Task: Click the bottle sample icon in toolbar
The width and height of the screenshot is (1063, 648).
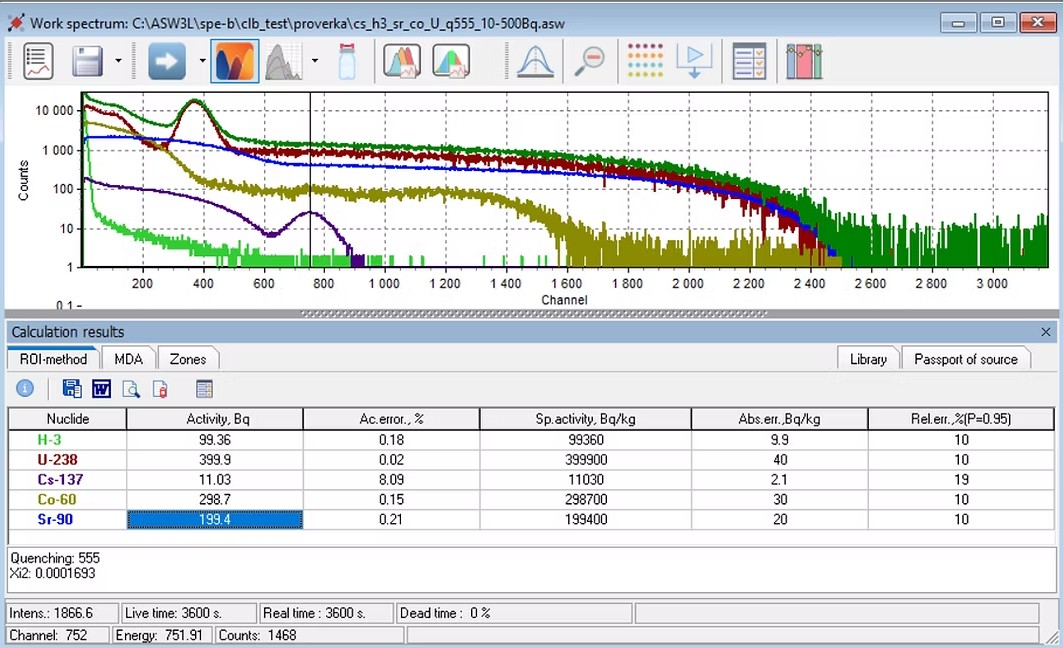Action: 347,62
